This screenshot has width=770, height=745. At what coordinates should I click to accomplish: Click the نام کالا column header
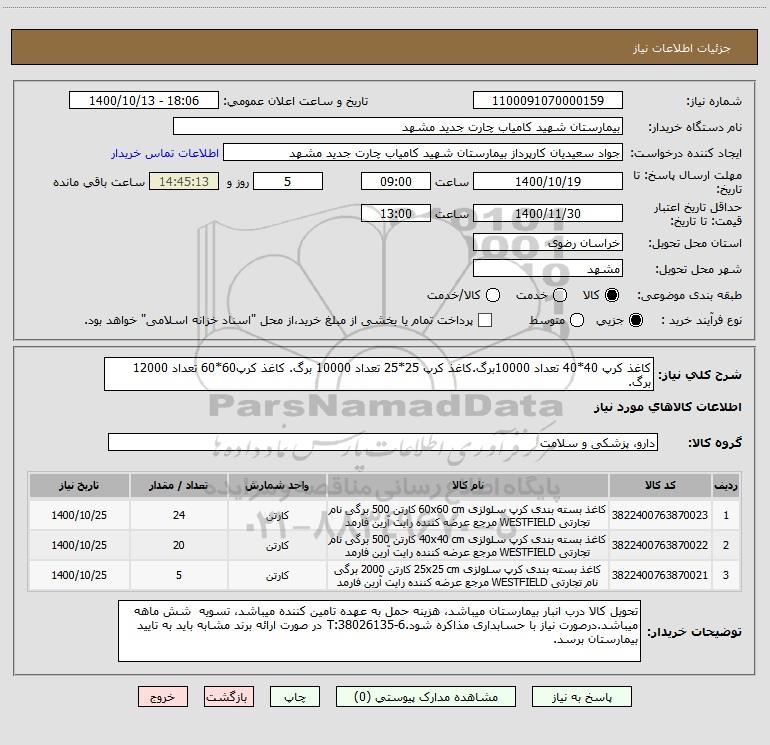pos(468,486)
